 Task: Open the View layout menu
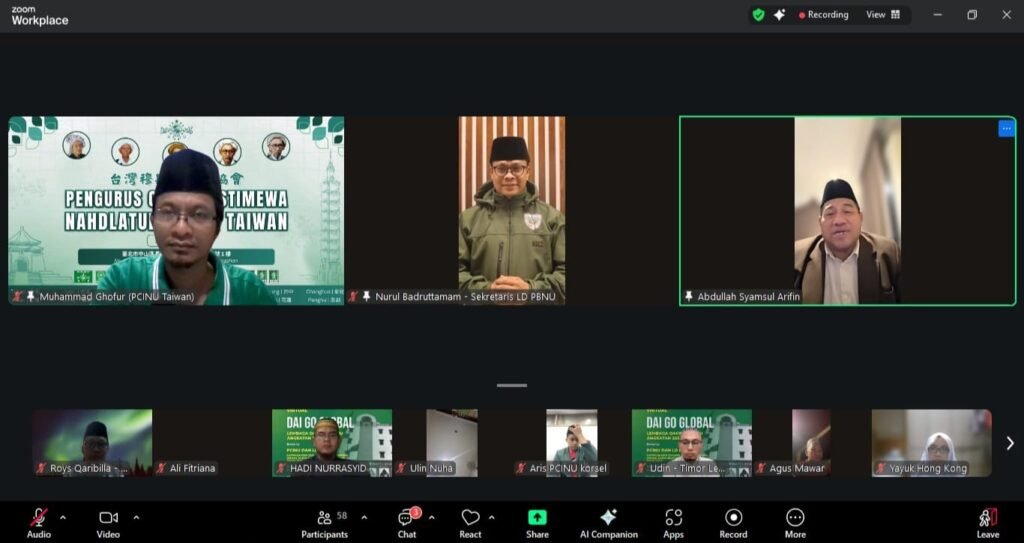(x=883, y=15)
